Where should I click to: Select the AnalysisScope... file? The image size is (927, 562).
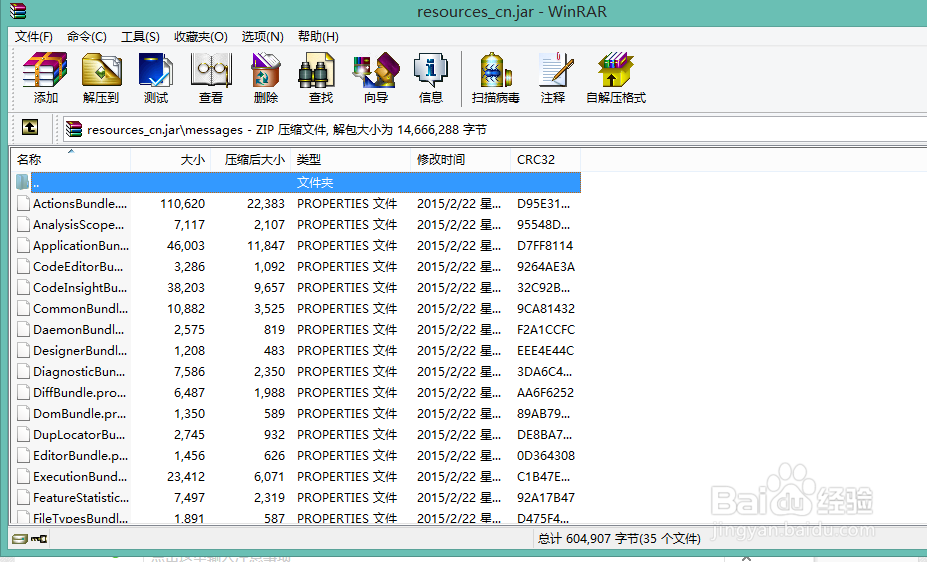pyautogui.click(x=78, y=225)
